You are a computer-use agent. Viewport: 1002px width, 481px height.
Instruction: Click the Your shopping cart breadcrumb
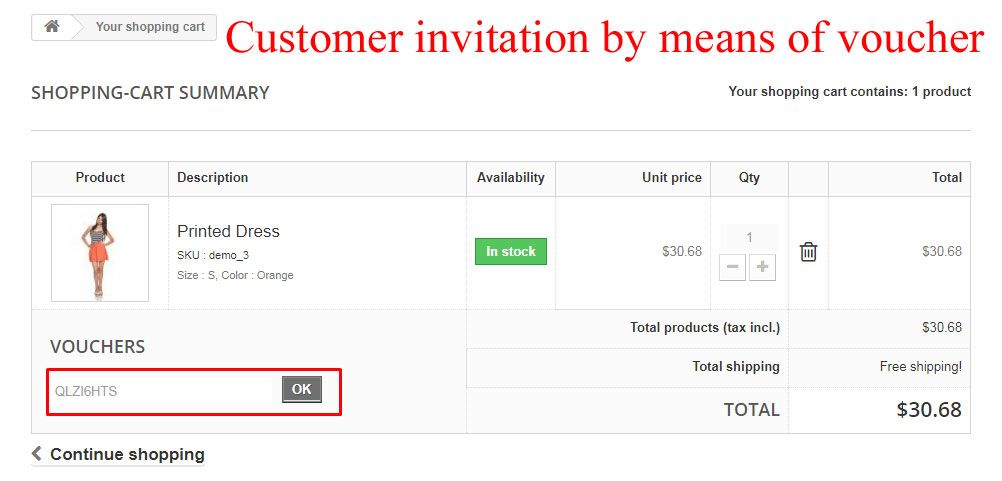(150, 27)
